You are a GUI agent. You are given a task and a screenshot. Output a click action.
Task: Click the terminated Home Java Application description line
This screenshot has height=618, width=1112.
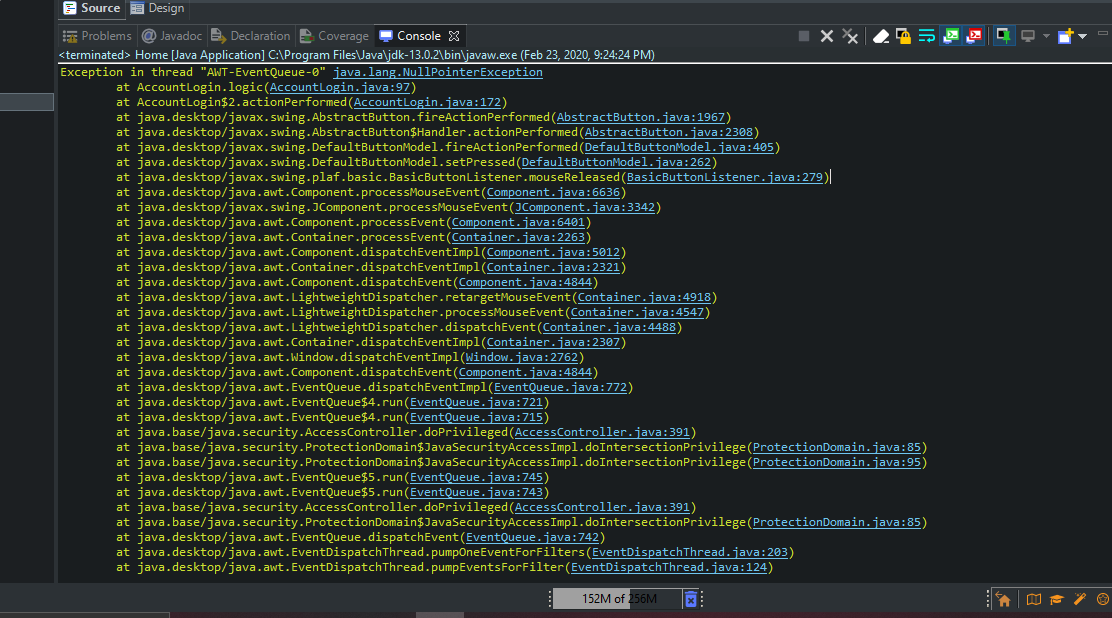(x=357, y=55)
